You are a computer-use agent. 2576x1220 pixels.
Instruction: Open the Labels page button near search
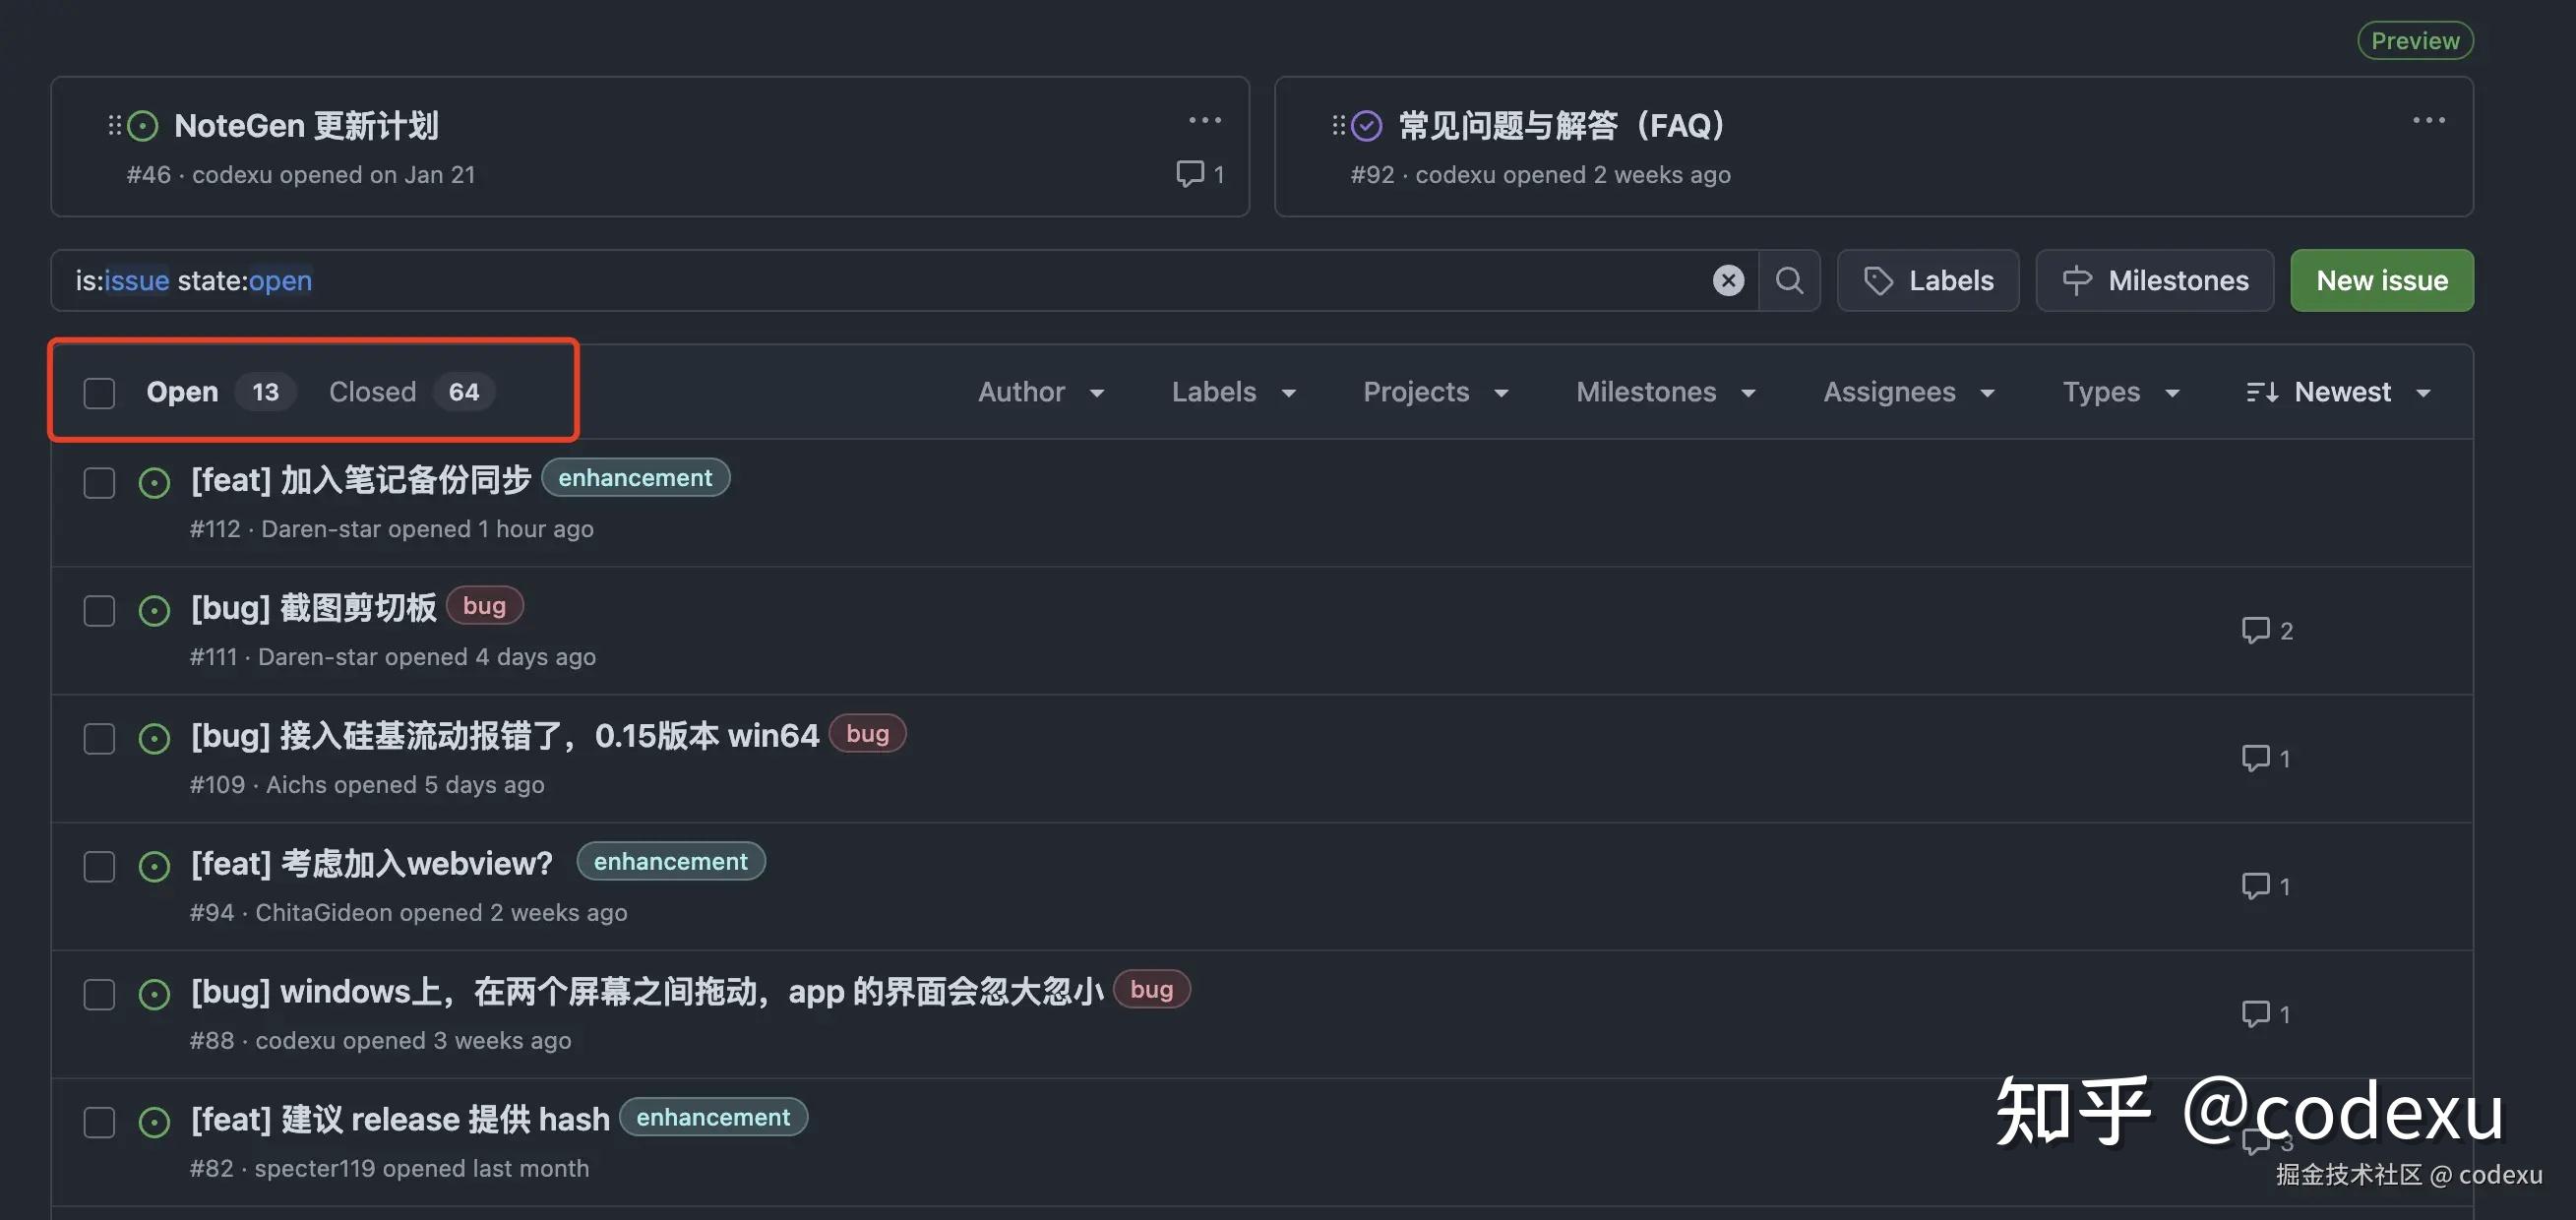click(x=1928, y=281)
